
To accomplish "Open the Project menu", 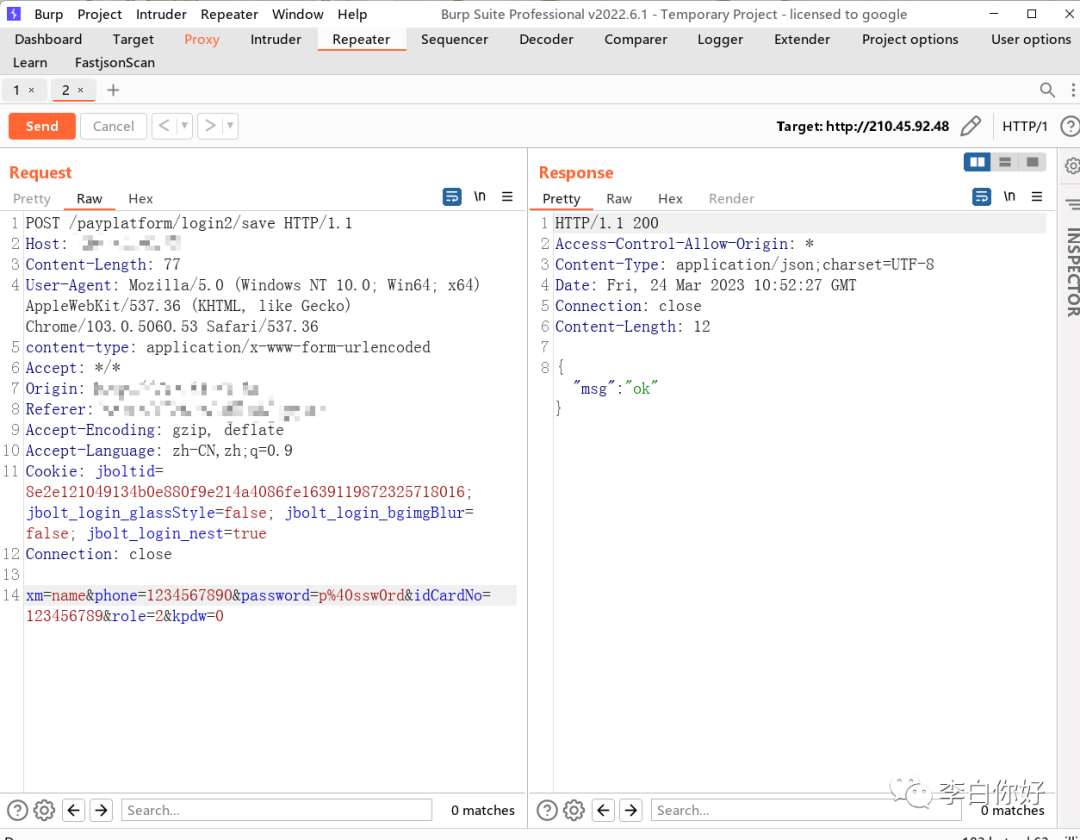I will point(99,14).
